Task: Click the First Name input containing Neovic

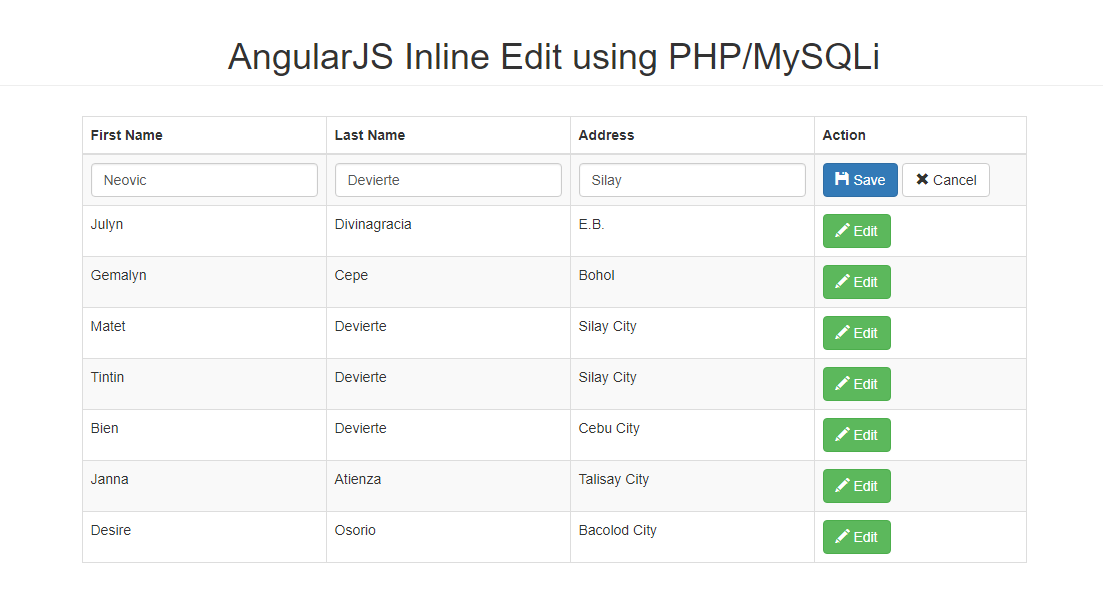Action: tap(204, 180)
